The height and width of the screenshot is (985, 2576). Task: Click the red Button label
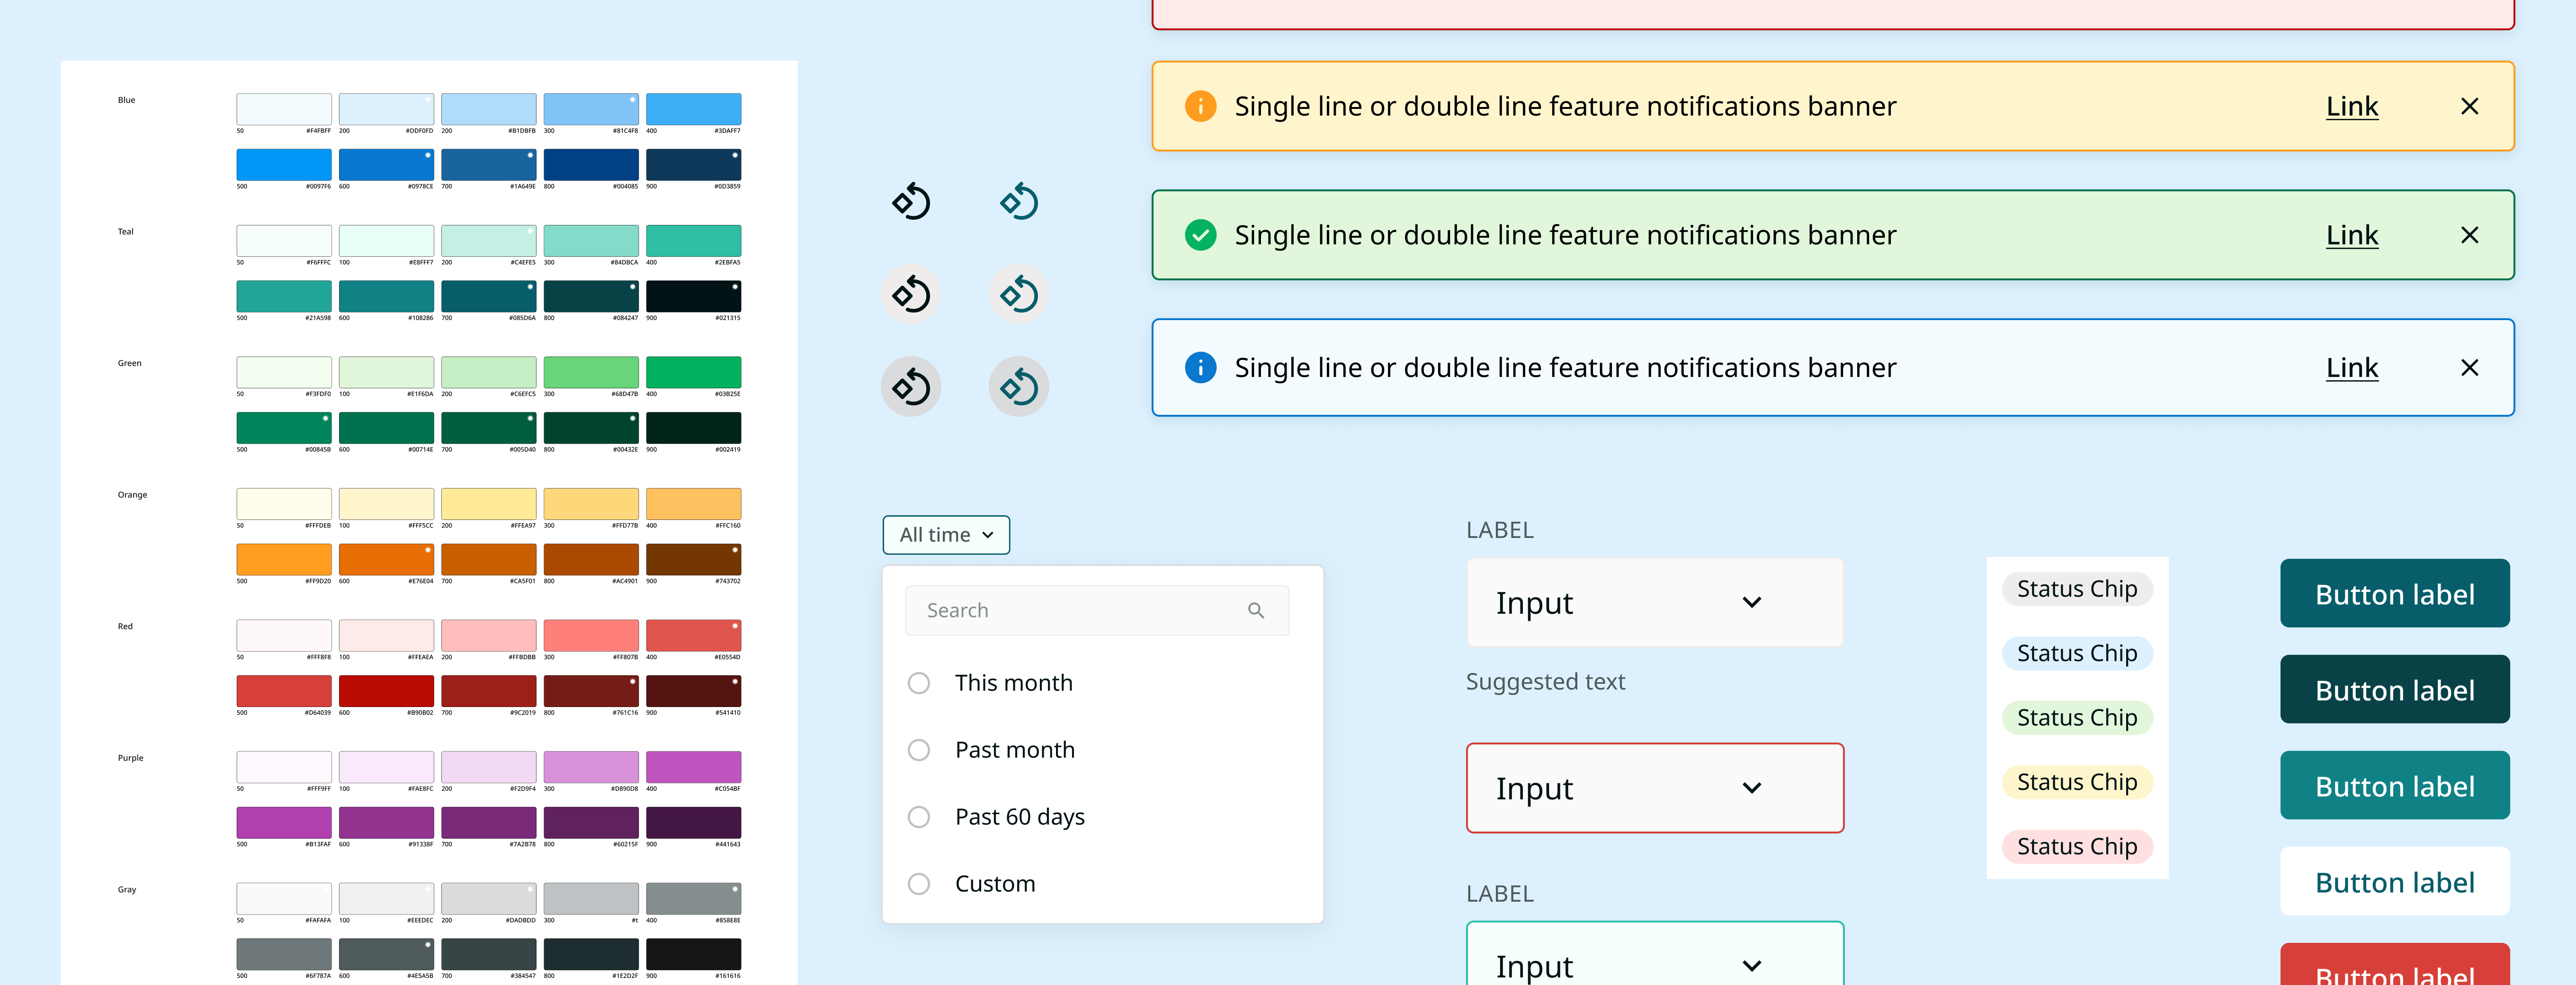[x=2394, y=965]
